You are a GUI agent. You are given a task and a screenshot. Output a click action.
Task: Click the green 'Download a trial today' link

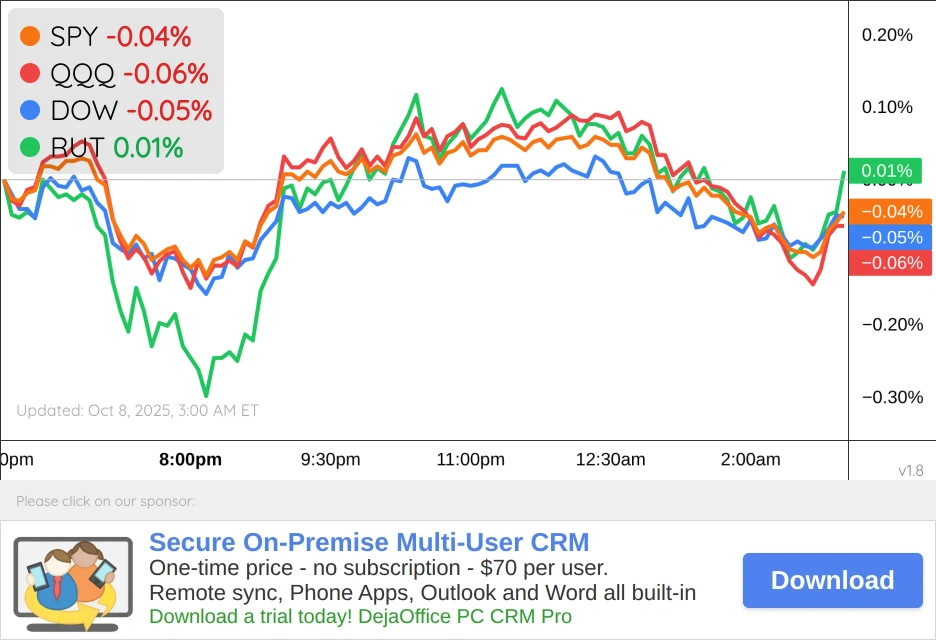360,616
